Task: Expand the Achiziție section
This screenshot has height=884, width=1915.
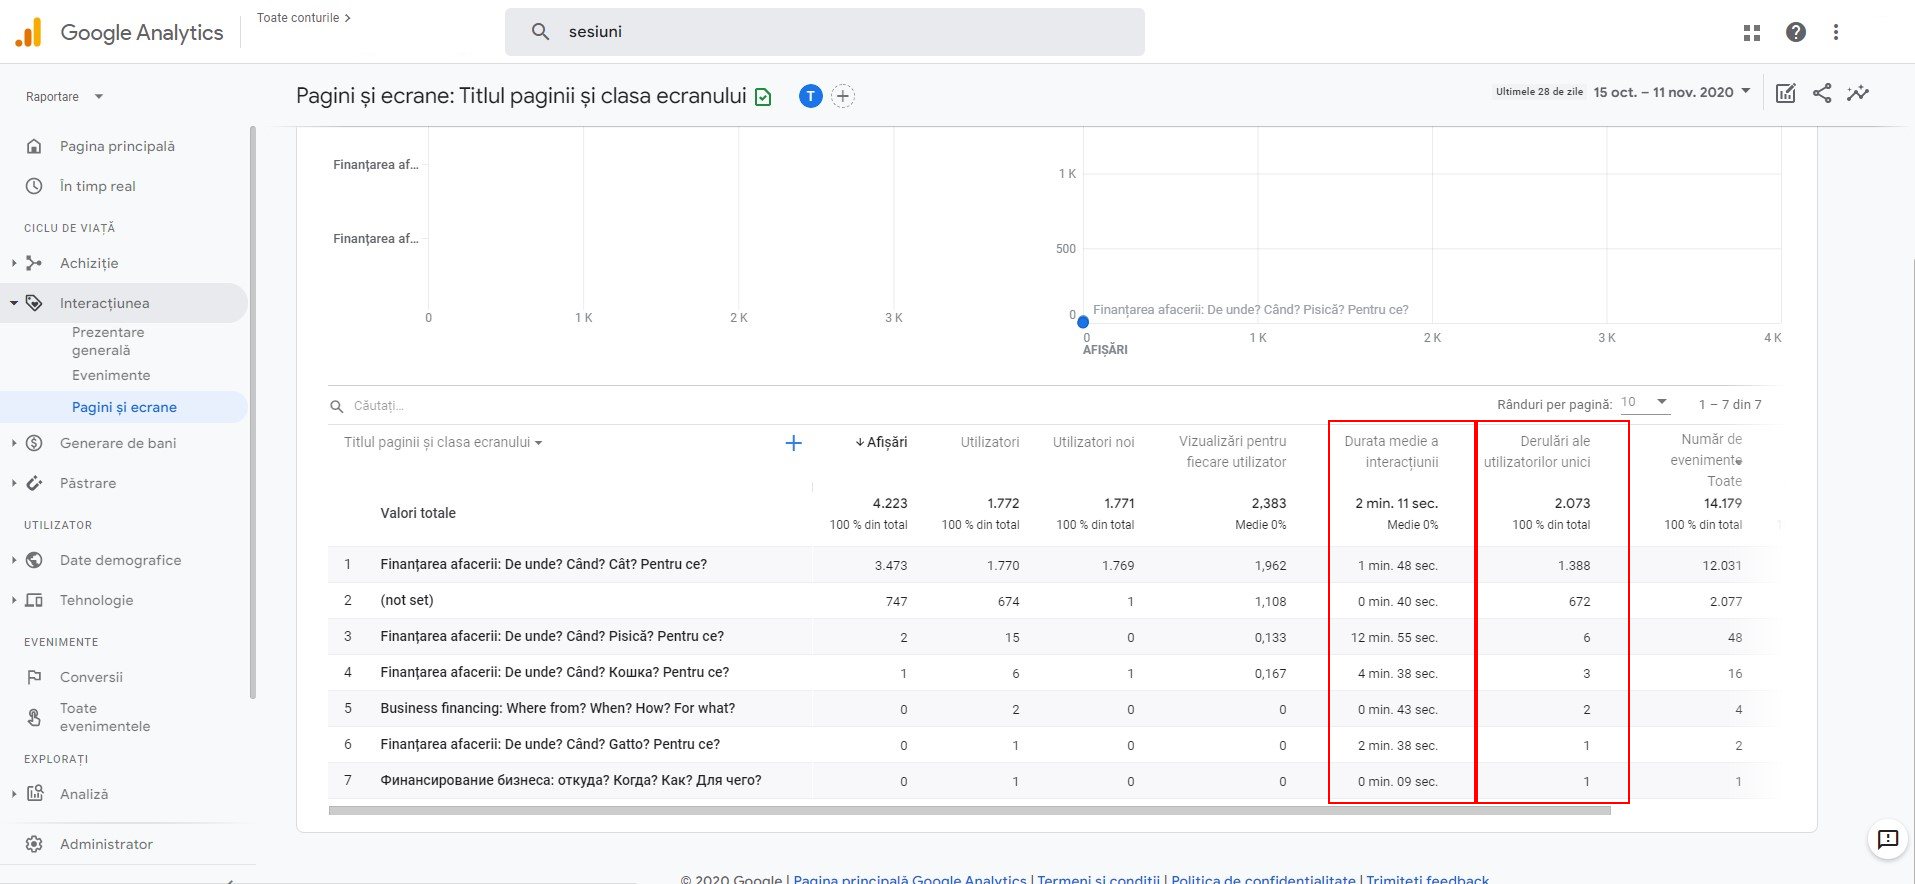Action: coord(89,263)
